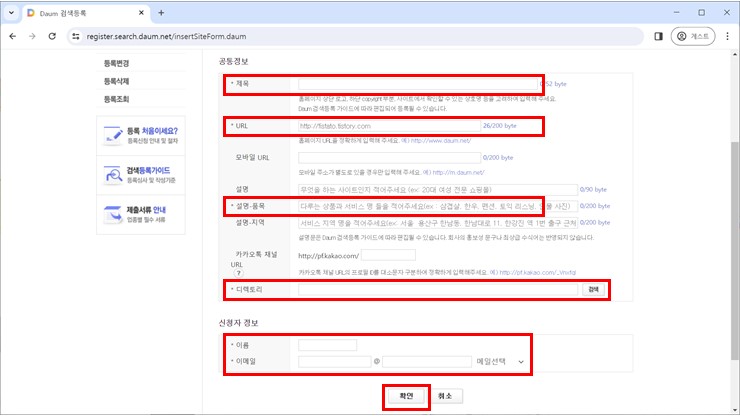Screen dimensions: 740x416
Task: Focus the 설명-품목 input field
Action: (438, 206)
